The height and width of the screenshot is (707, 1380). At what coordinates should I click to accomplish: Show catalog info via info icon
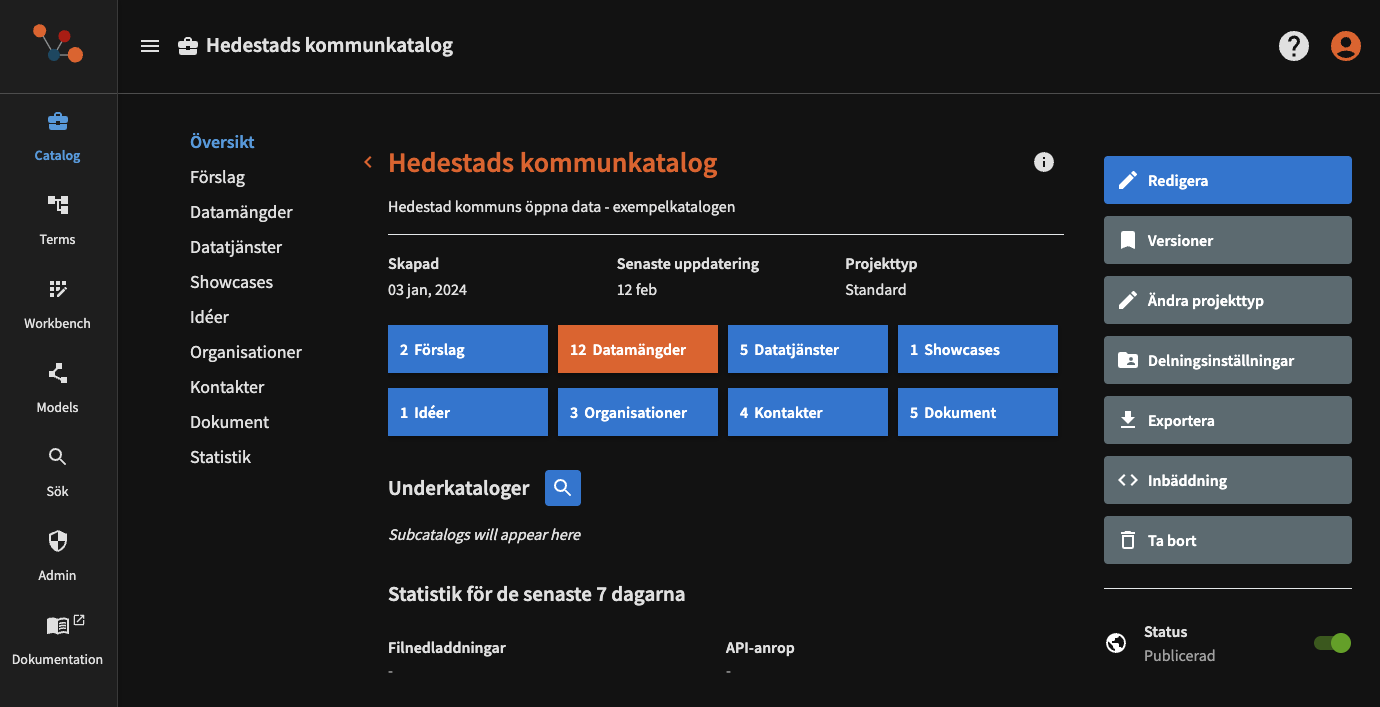tap(1044, 162)
